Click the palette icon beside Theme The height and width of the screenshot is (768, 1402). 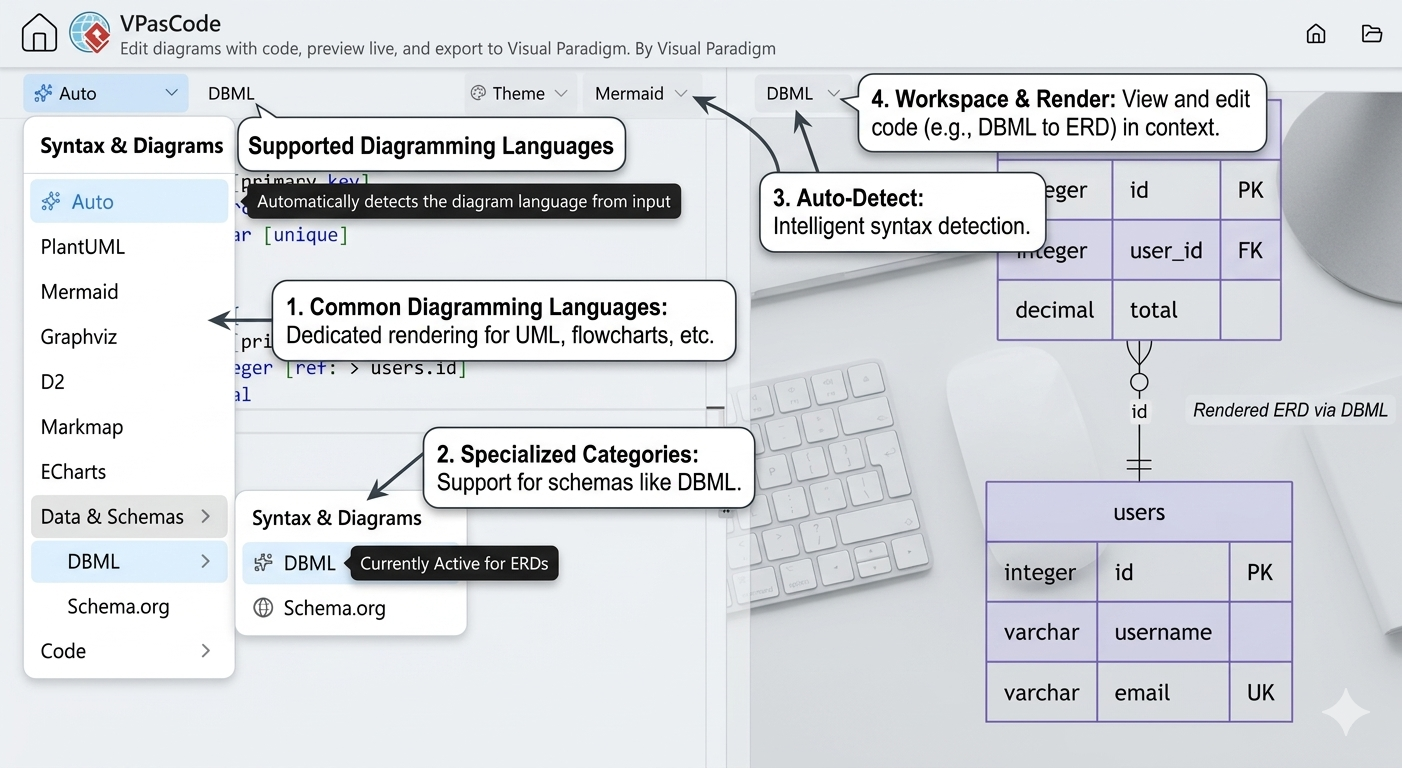[478, 93]
